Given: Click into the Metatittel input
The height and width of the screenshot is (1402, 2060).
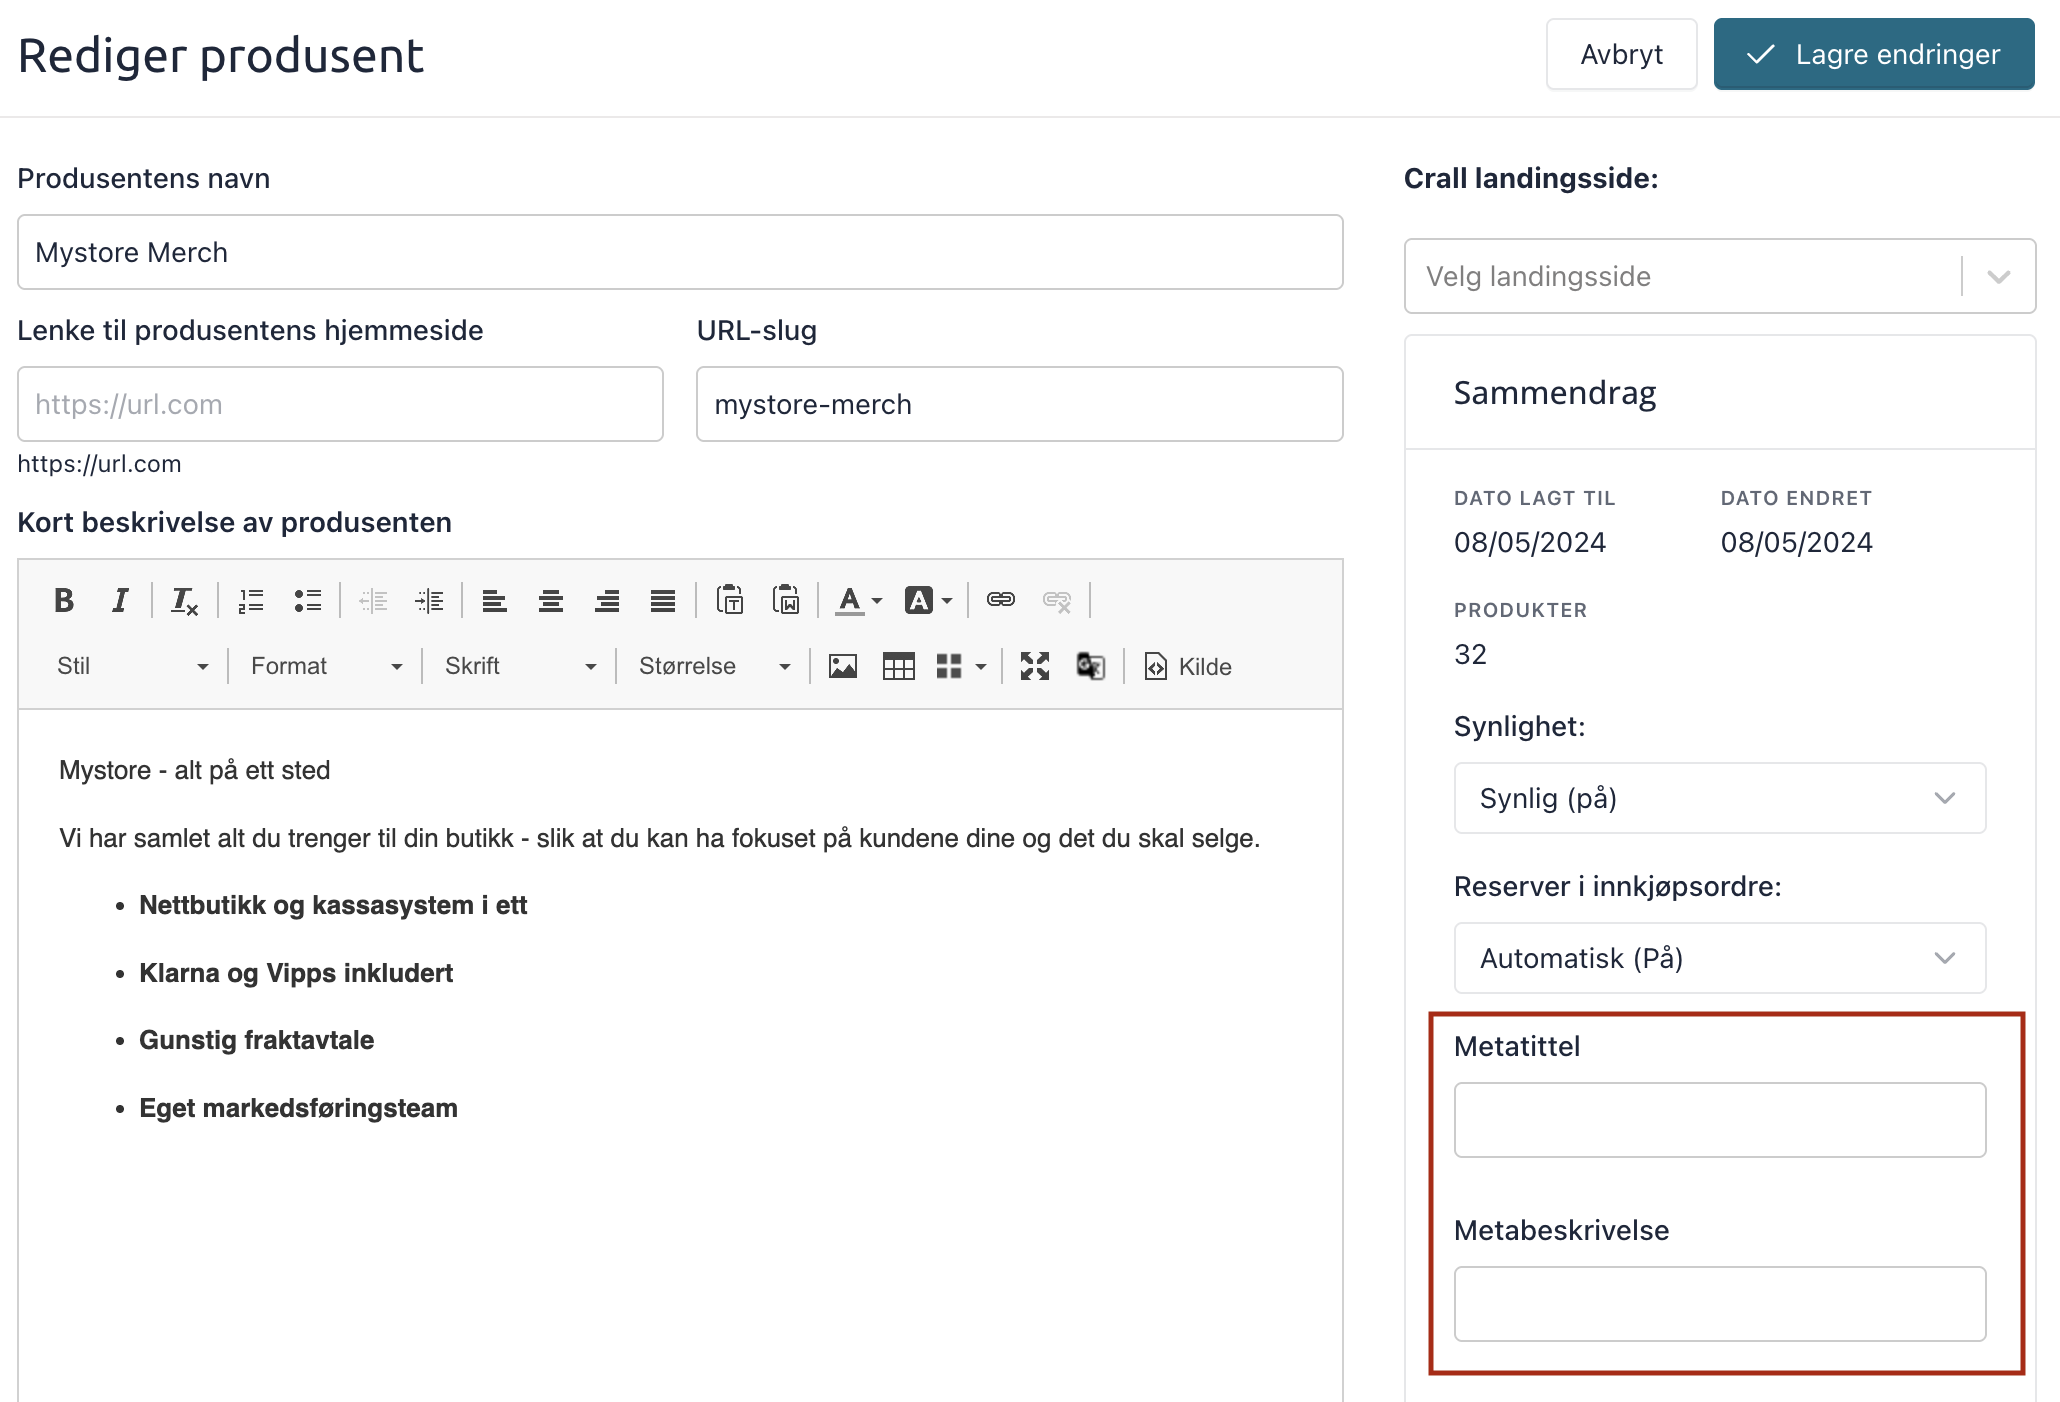Looking at the screenshot, I should click(1720, 1120).
